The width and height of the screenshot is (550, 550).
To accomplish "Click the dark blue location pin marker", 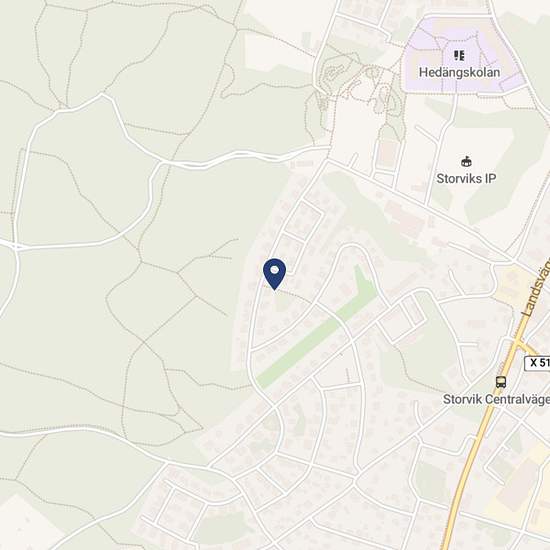I will [274, 274].
